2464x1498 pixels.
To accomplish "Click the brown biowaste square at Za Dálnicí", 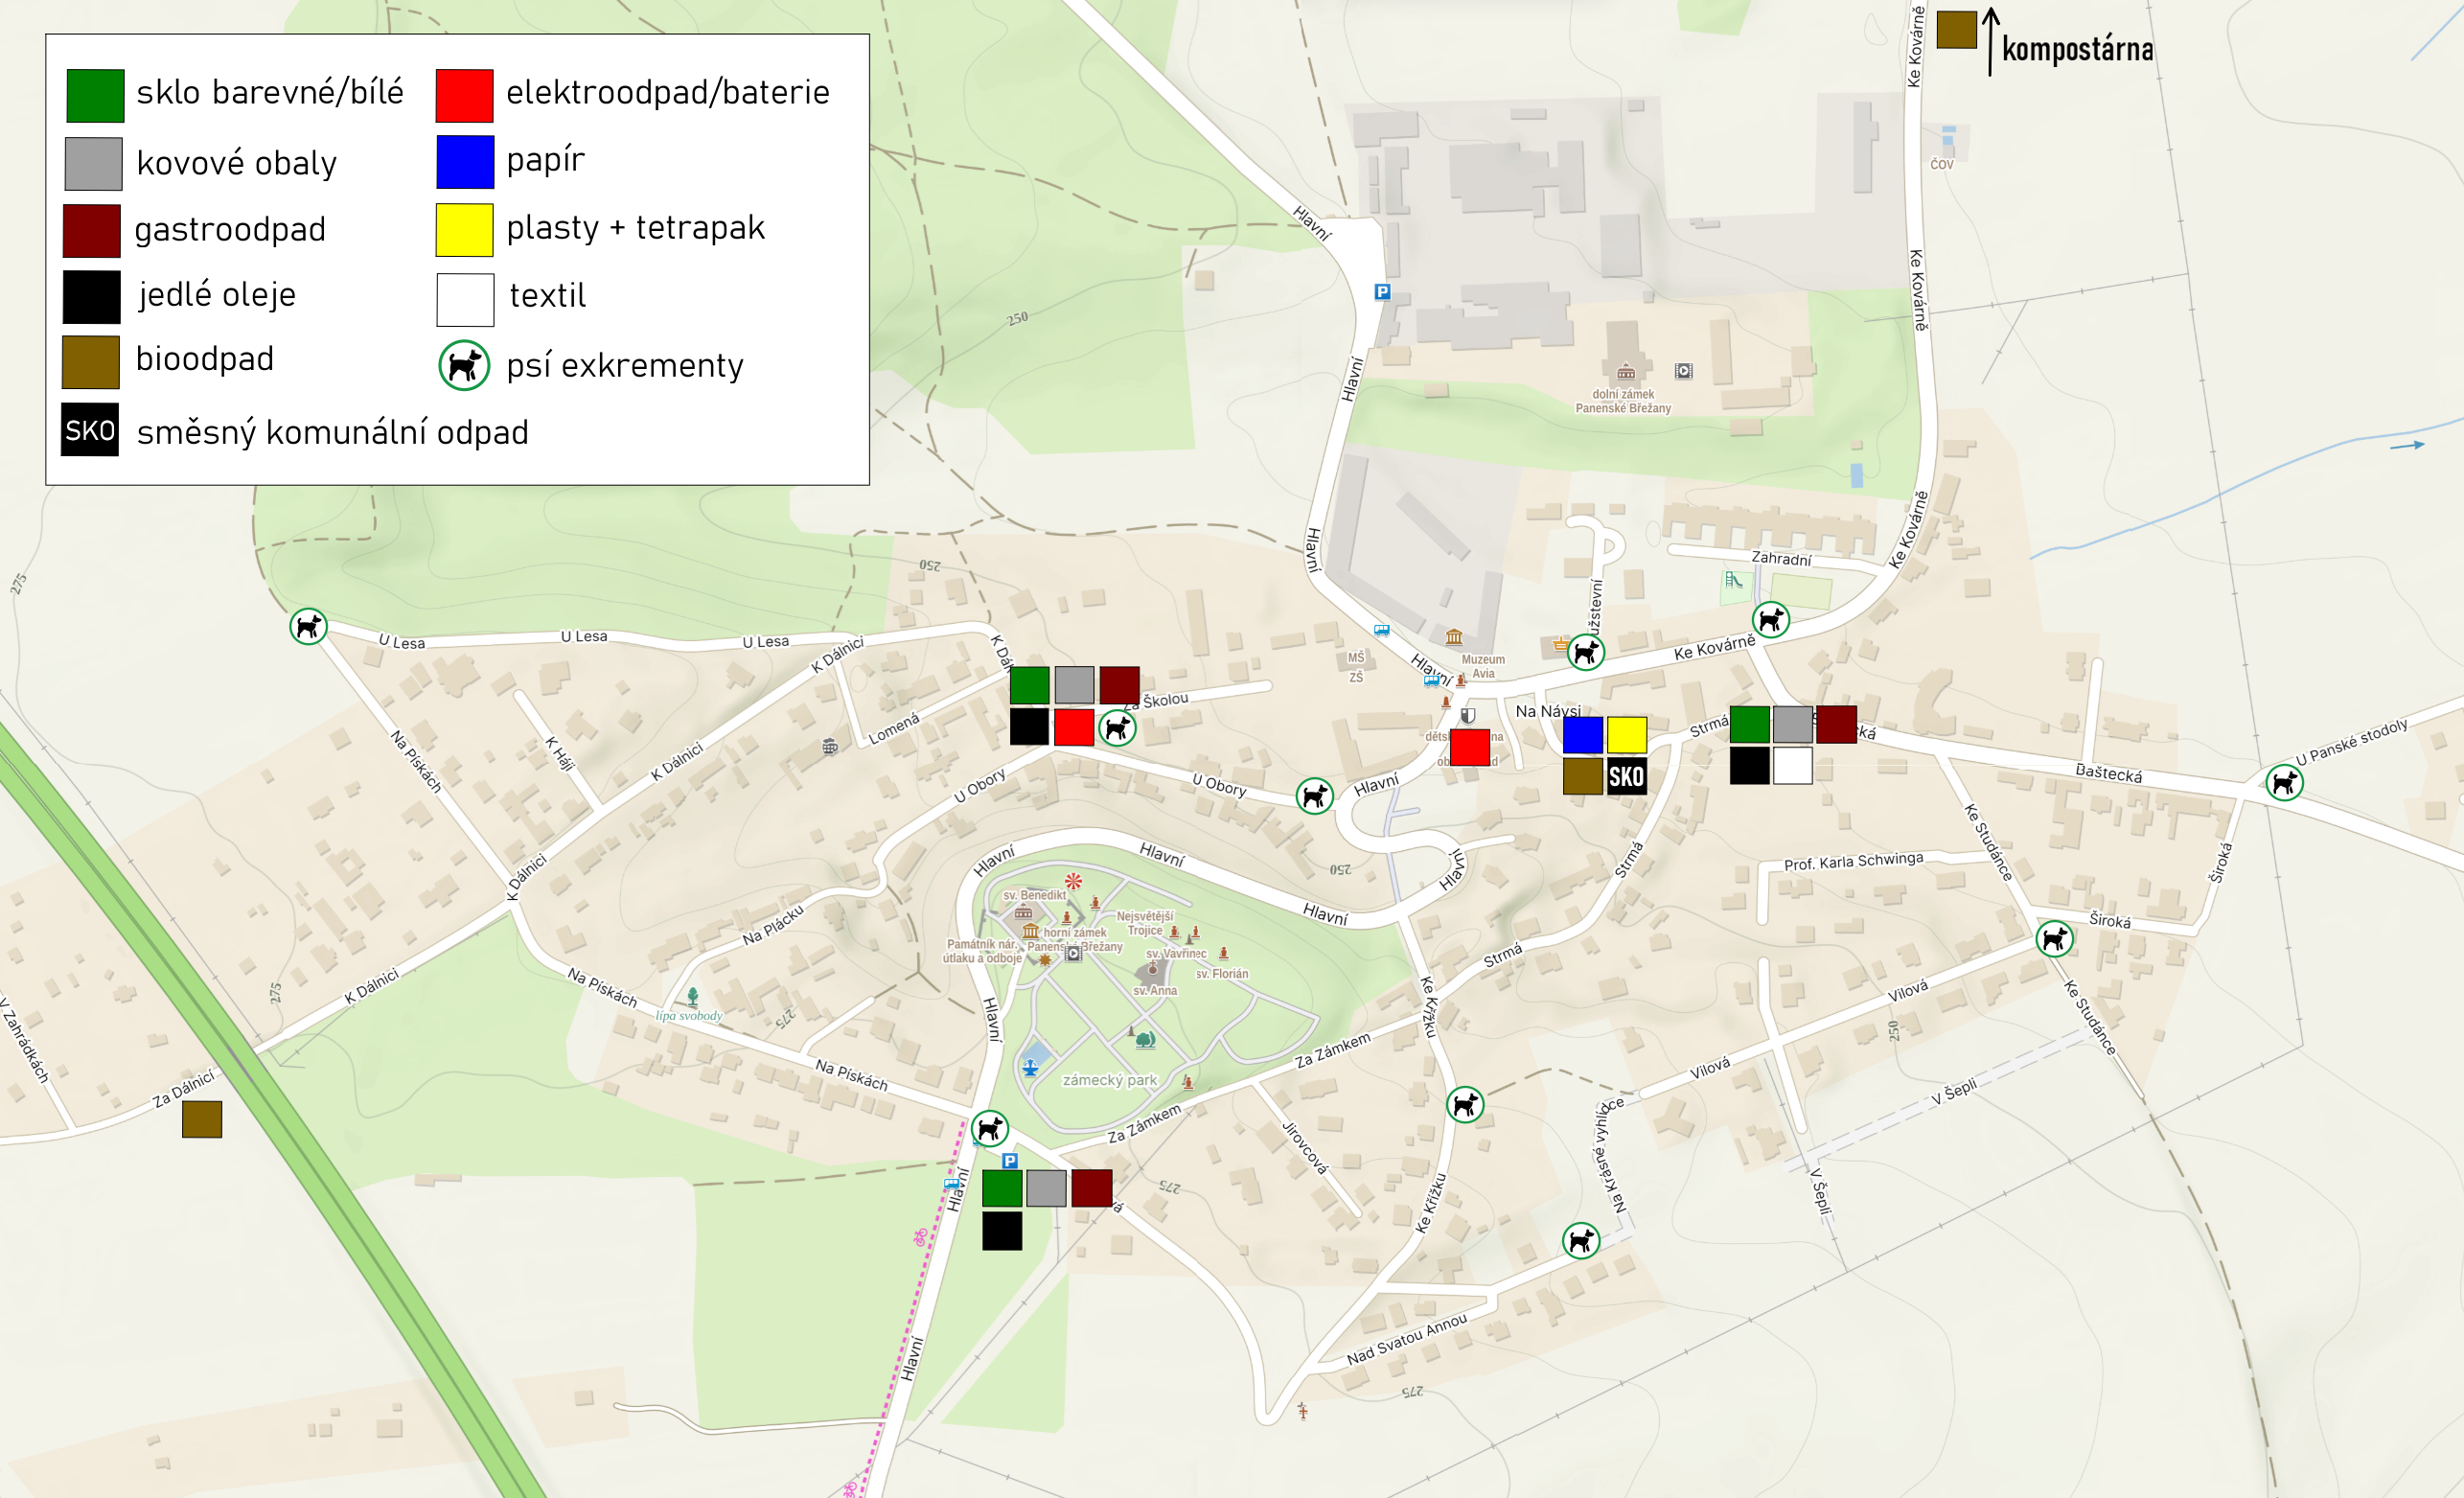I will [x=202, y=1119].
